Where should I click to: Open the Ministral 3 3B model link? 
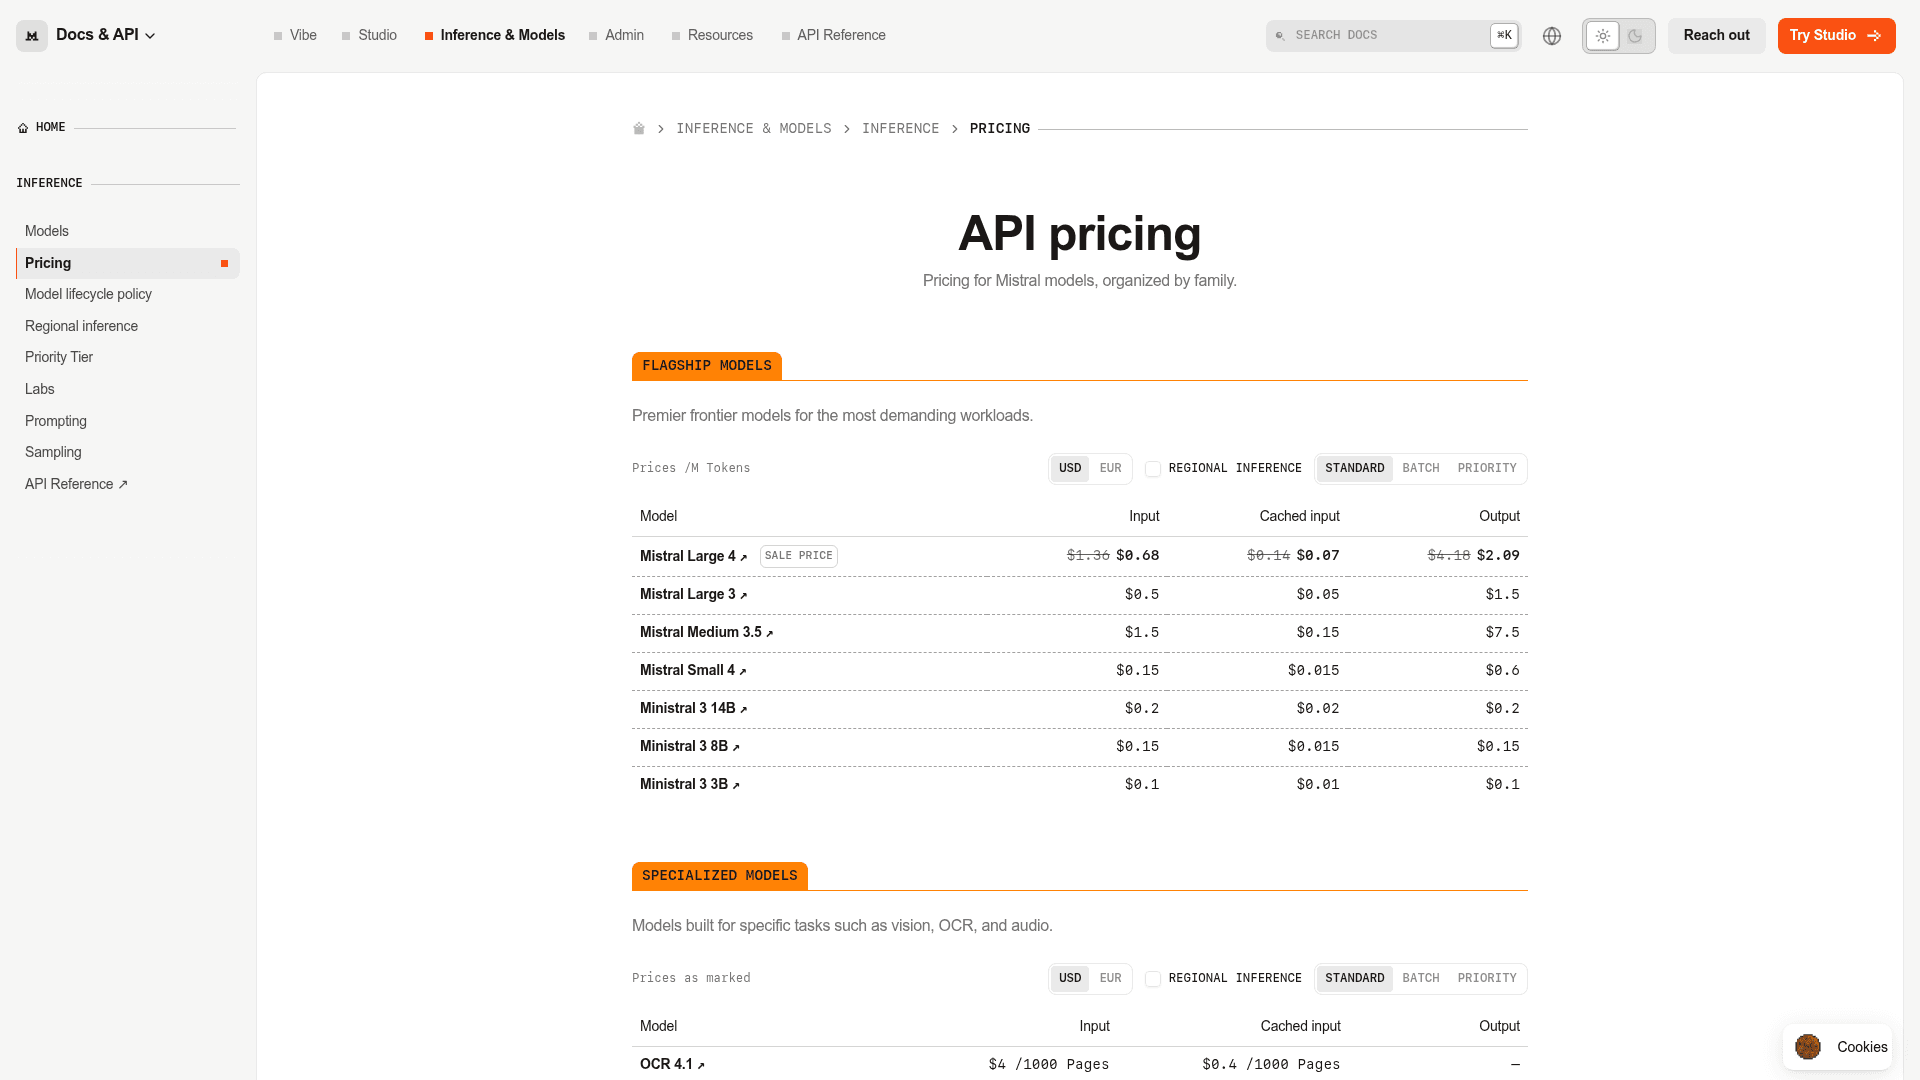(x=690, y=784)
